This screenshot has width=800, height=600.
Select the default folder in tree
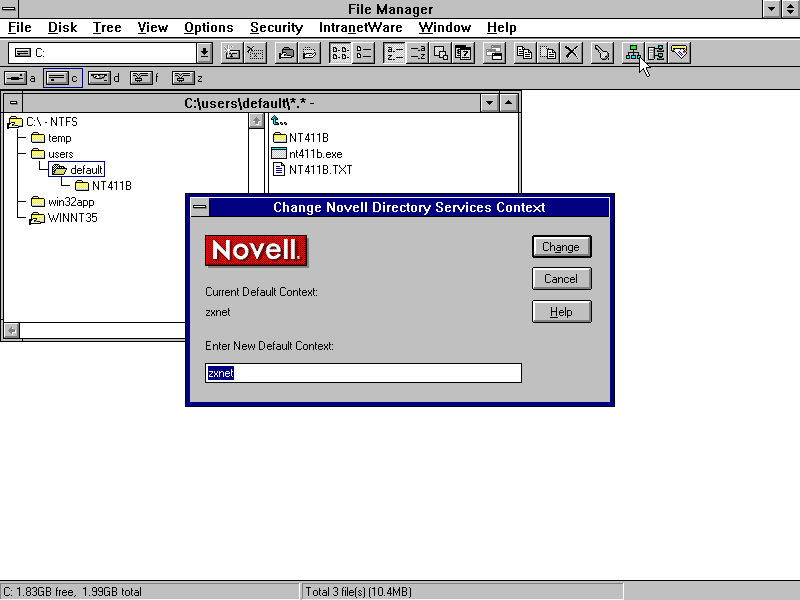click(77, 170)
